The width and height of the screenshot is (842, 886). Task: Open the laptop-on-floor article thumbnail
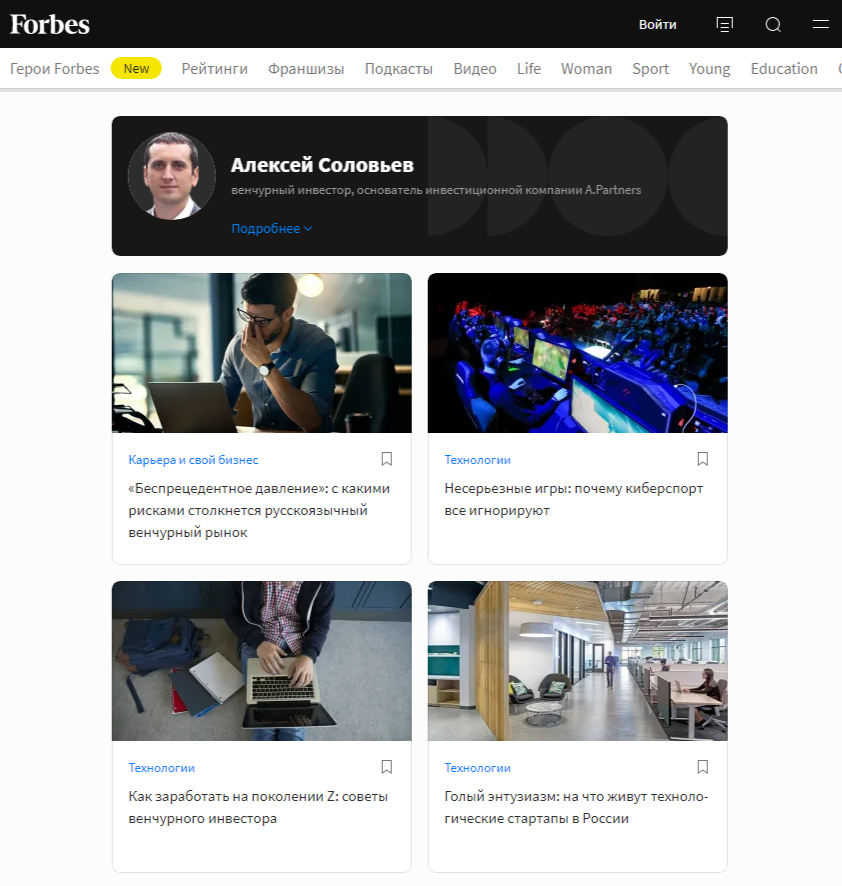[262, 661]
